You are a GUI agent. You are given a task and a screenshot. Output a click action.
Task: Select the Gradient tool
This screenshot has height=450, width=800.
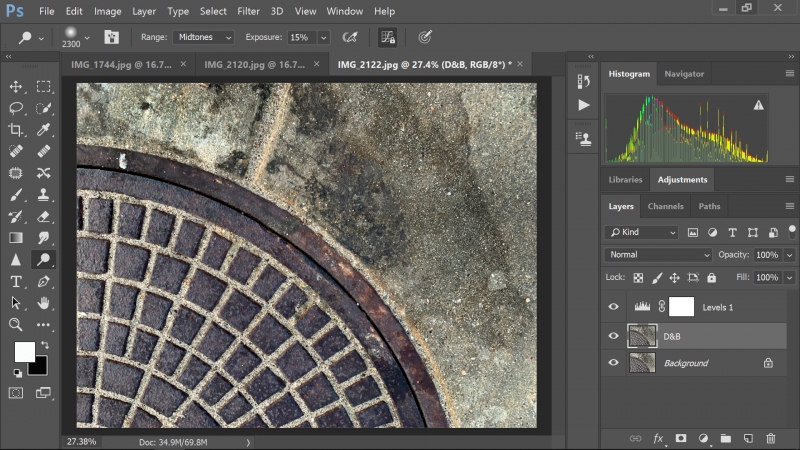(16, 238)
